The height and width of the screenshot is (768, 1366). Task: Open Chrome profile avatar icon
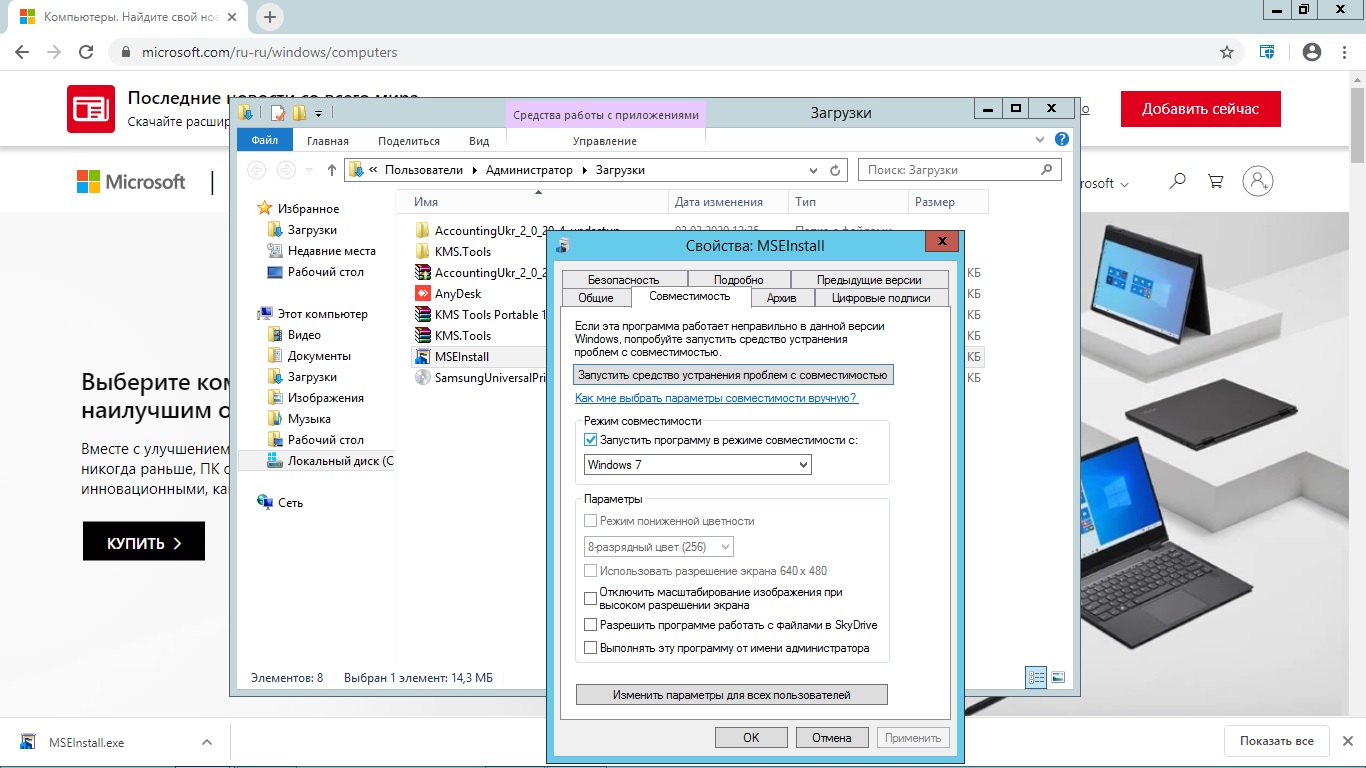point(1312,52)
